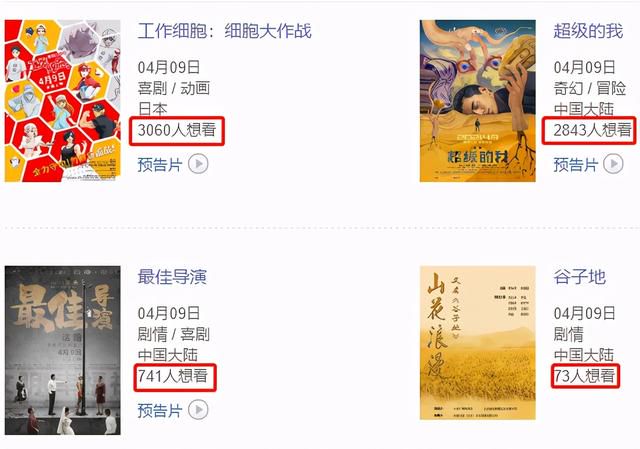Play trailer for 工作细胞：细胞大作战
Screen dimensions: 640x449
(x=198, y=164)
